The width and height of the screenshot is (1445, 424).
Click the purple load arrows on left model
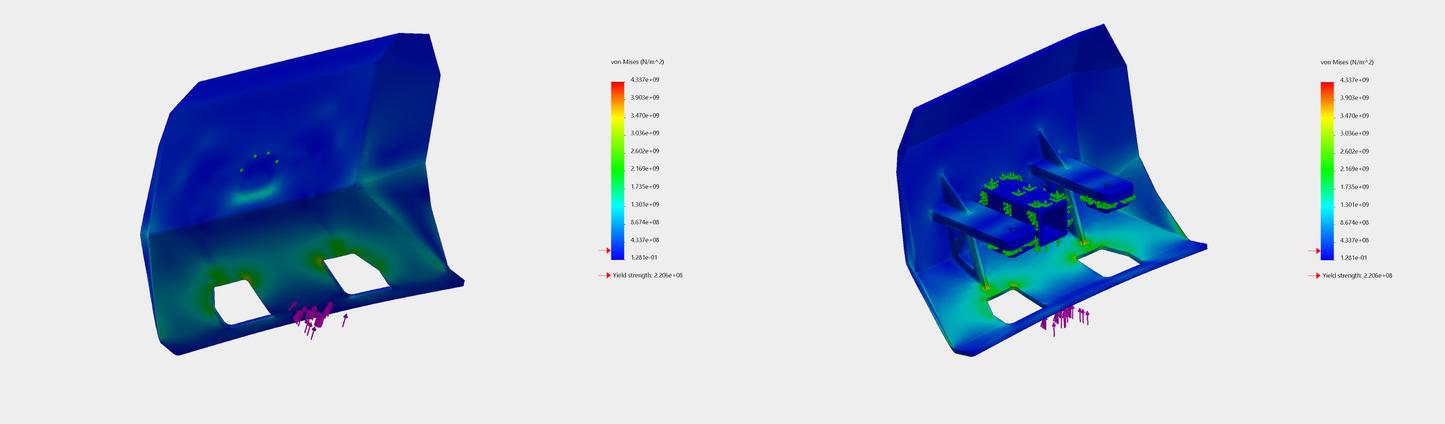click(x=314, y=318)
